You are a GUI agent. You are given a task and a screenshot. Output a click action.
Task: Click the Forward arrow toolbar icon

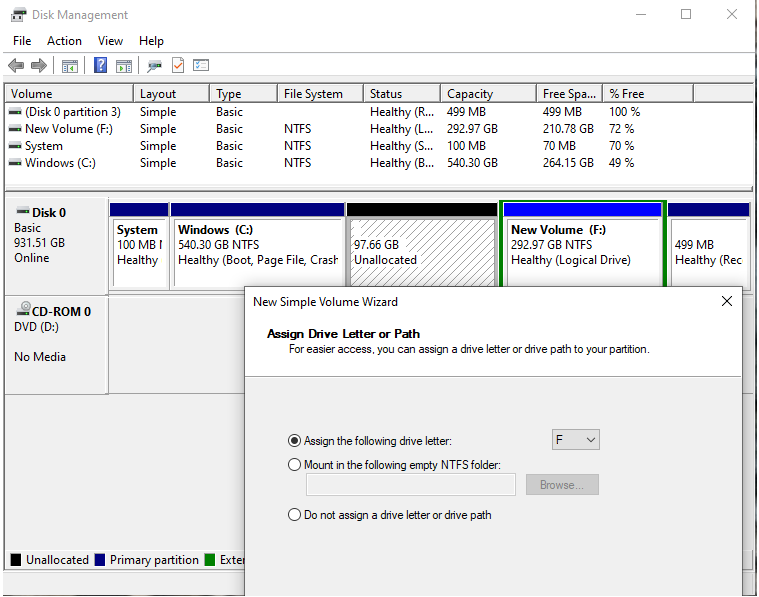pos(39,65)
